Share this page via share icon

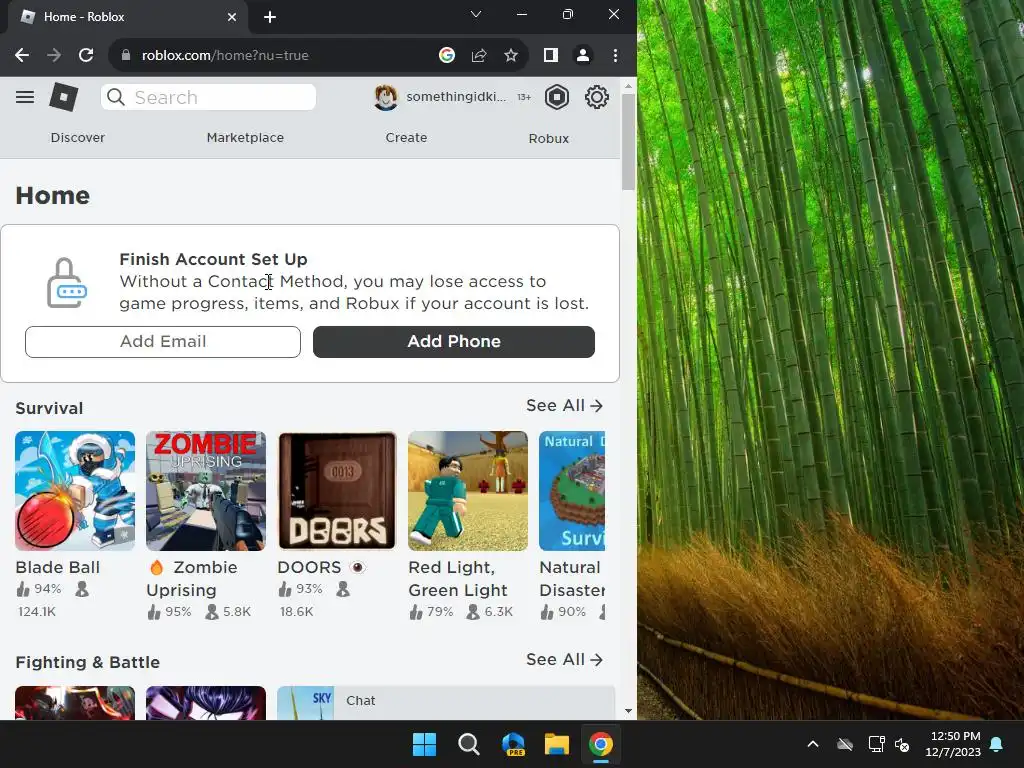pos(479,56)
